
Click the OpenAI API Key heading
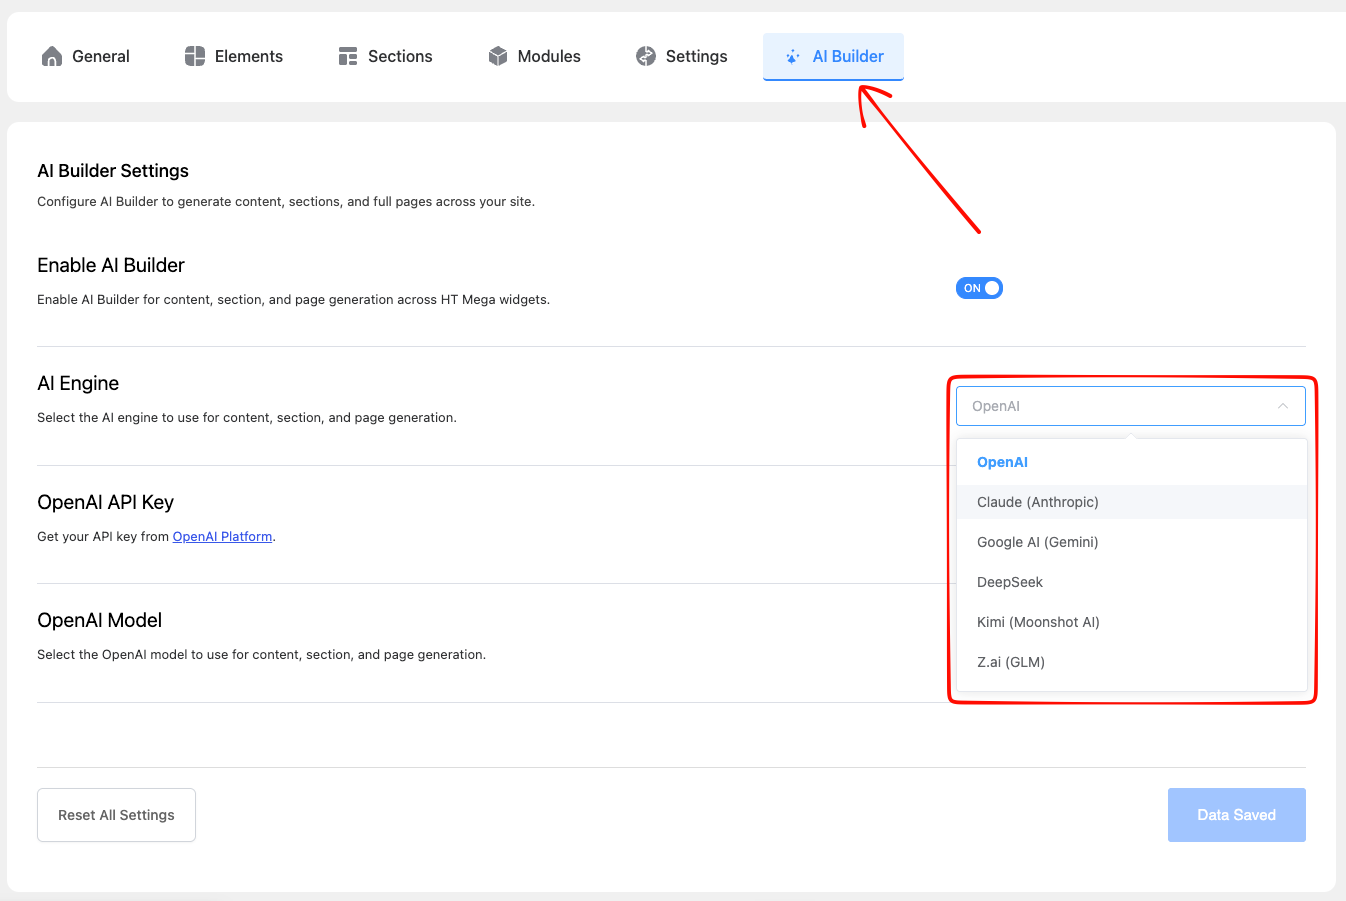click(105, 502)
